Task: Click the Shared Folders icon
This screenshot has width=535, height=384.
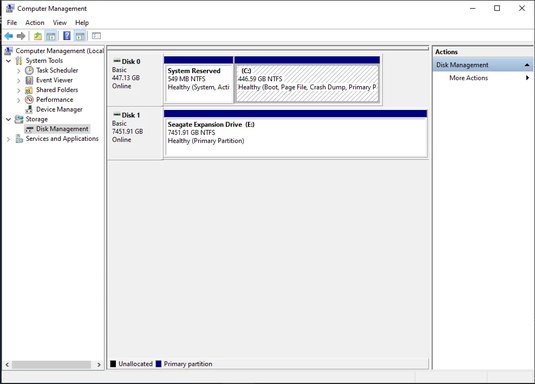Action: [29, 90]
